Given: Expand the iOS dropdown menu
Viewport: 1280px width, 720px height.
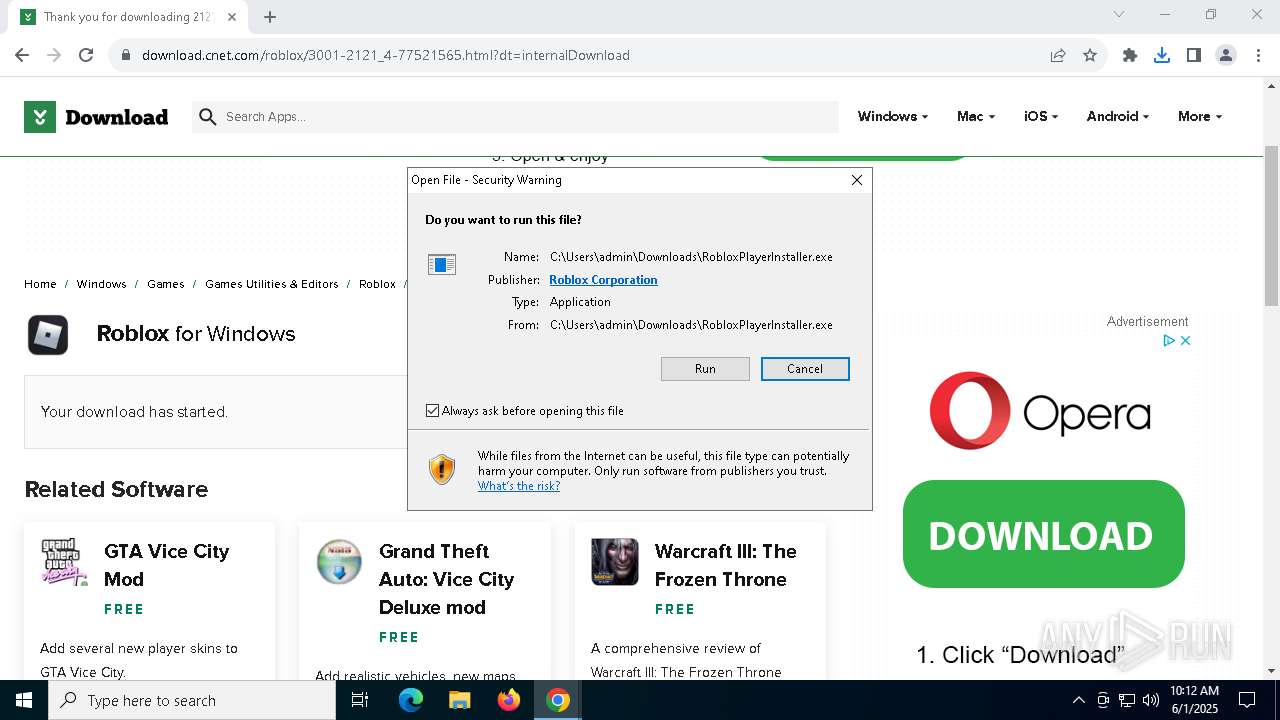Looking at the screenshot, I should pyautogui.click(x=1041, y=117).
